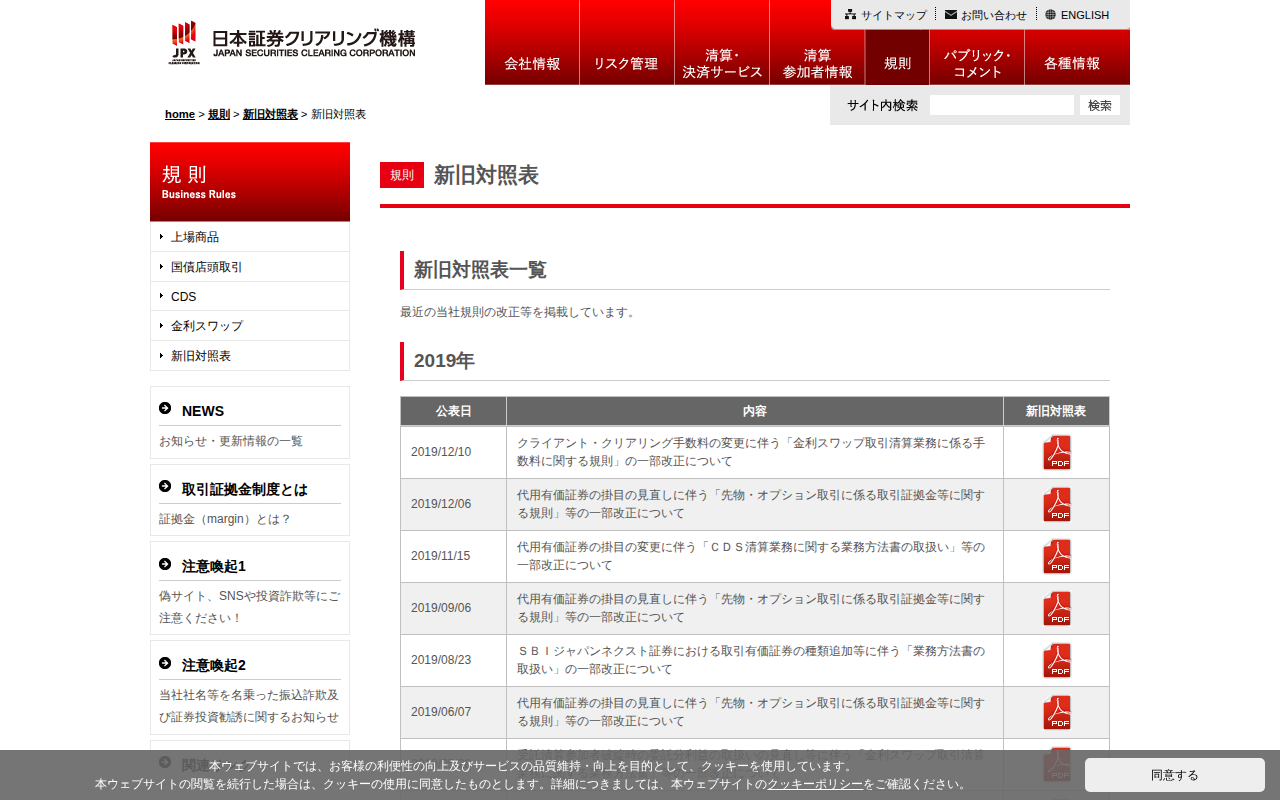This screenshot has height=800, width=1280.
Task: Open the パブリック・コメント menu
Action: point(977,63)
